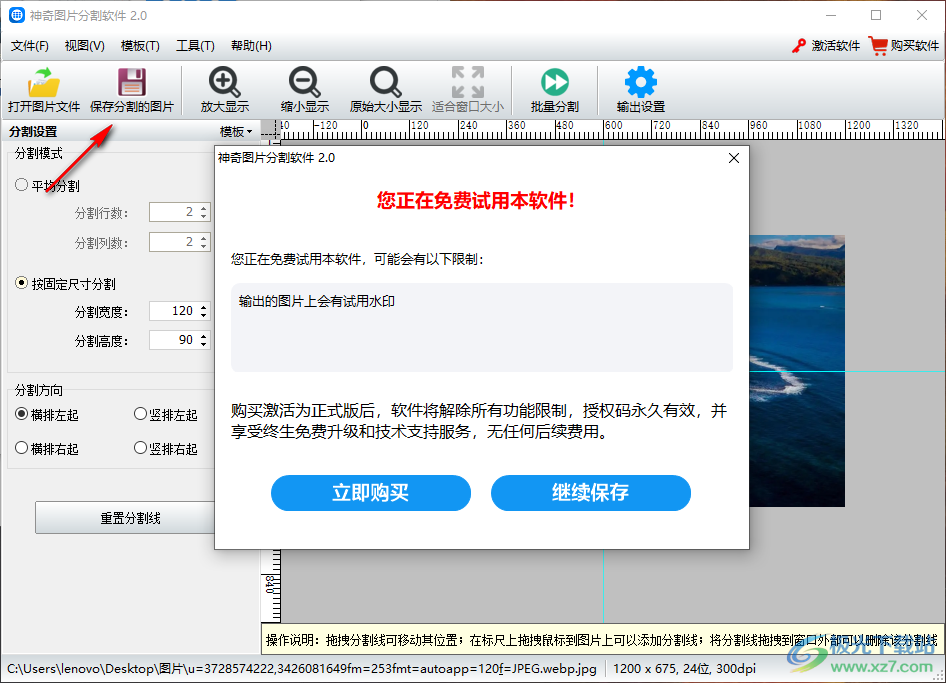
Task: Close the trial notice dialog
Action: coord(734,158)
